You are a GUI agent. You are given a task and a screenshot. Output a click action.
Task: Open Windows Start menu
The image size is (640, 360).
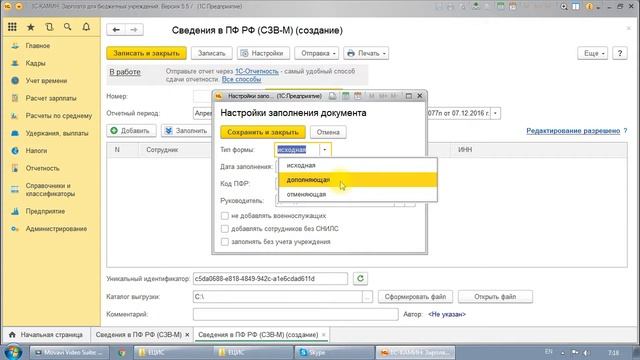tap(13, 352)
